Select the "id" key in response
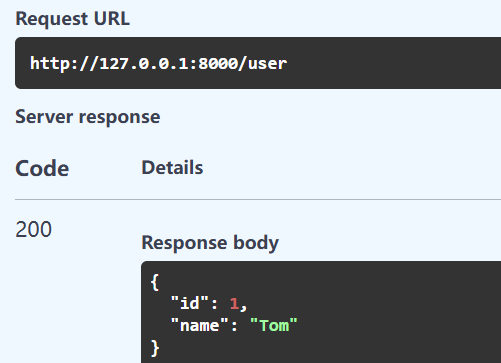The width and height of the screenshot is (501, 363). 189,303
